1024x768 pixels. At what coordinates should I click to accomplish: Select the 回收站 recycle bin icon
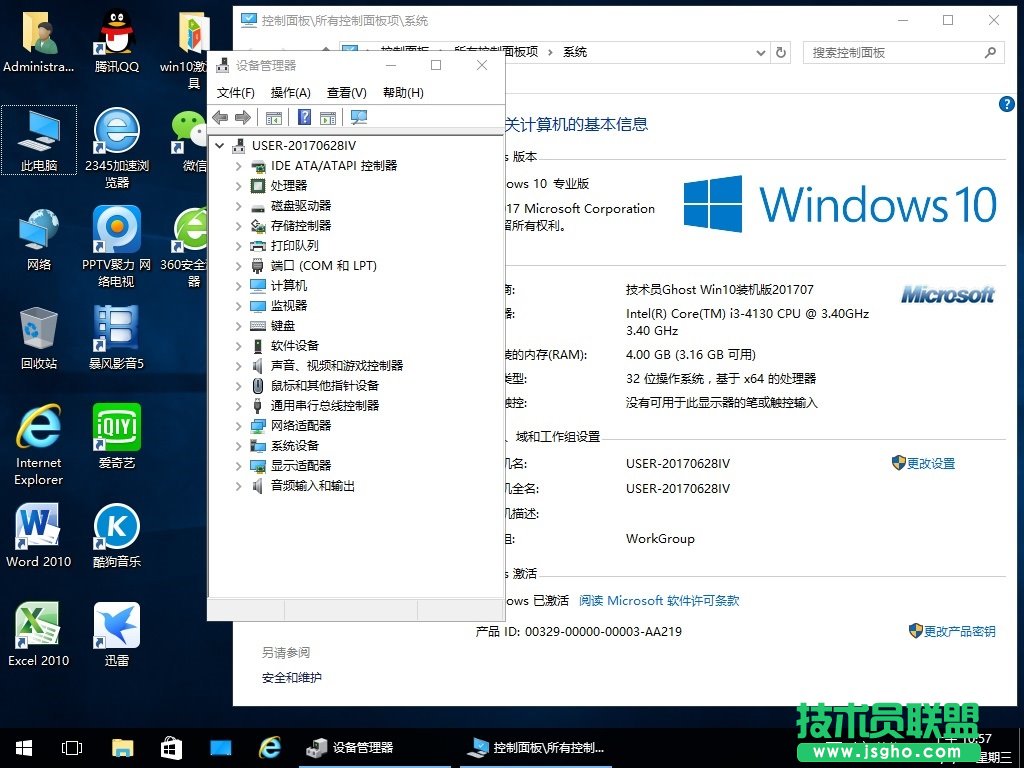coord(39,338)
